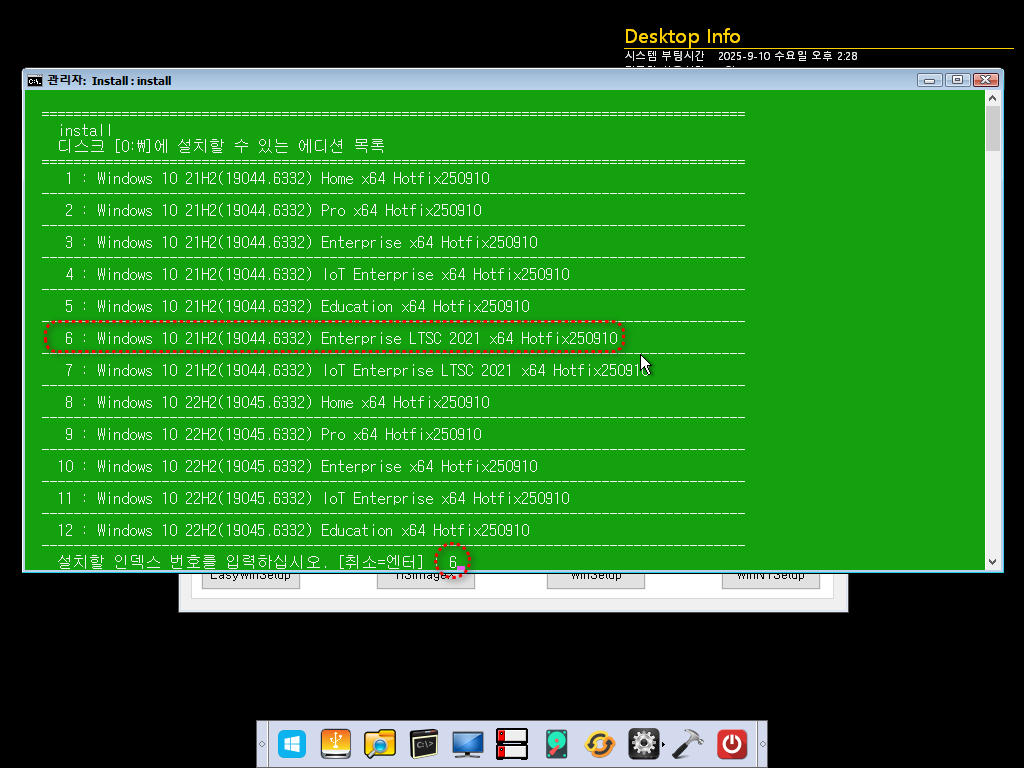Expand submenu arrow beside gear icon

coord(664,744)
